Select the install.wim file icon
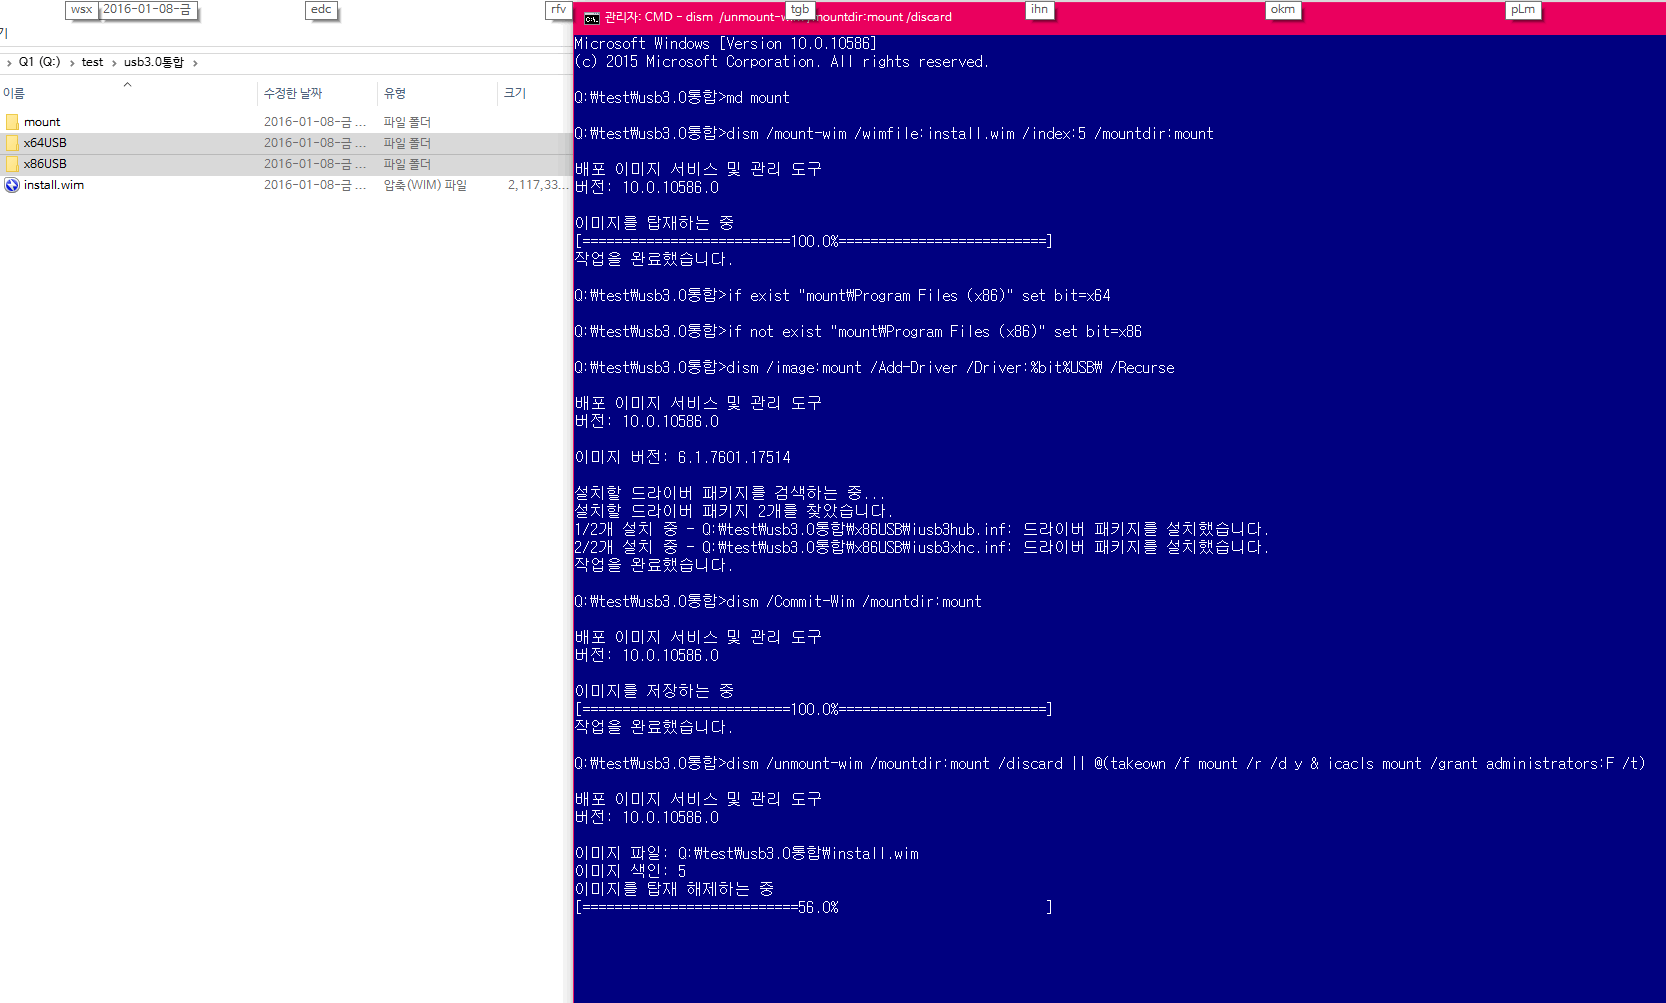Image resolution: width=1666 pixels, height=1003 pixels. click(12, 185)
